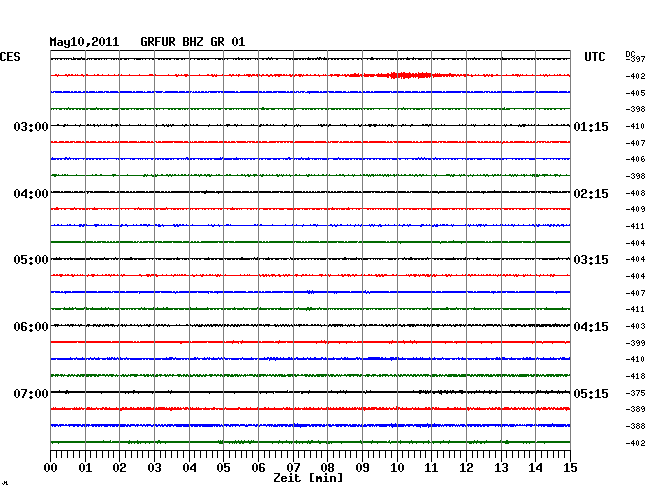
Task: Click x-axis minute label 07
Action: [293, 467]
